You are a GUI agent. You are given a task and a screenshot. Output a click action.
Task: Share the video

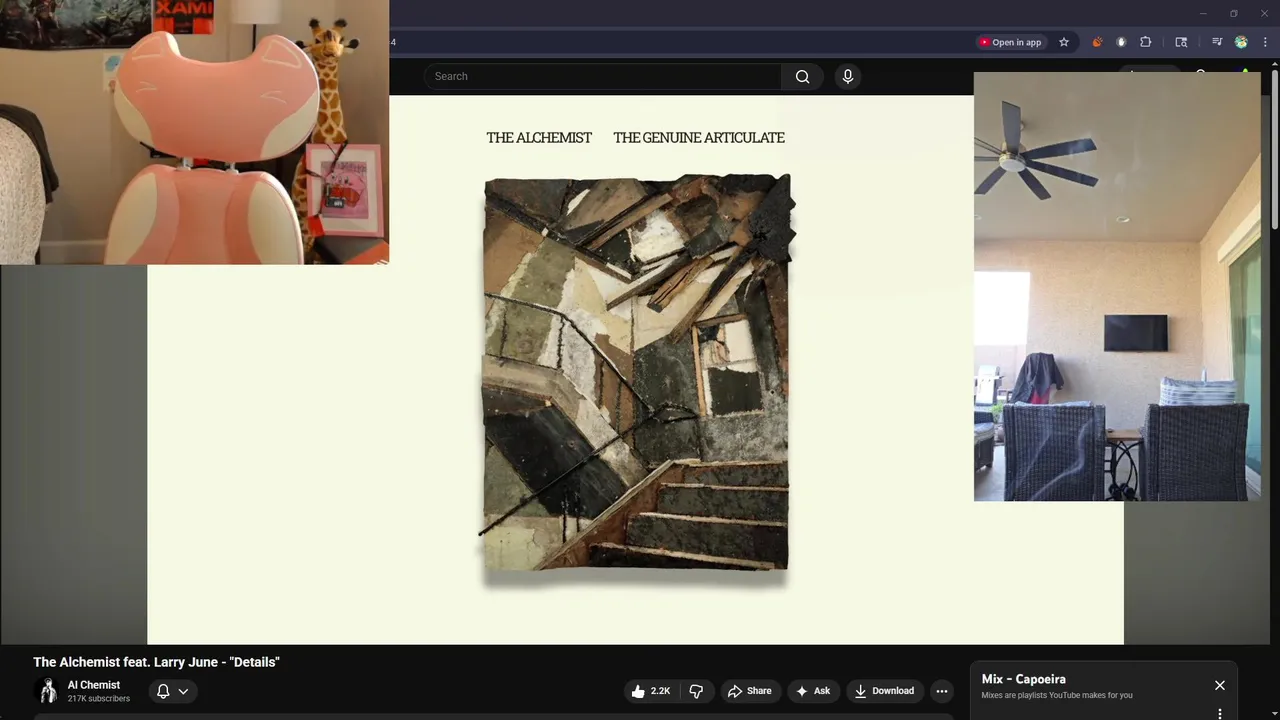tap(750, 691)
